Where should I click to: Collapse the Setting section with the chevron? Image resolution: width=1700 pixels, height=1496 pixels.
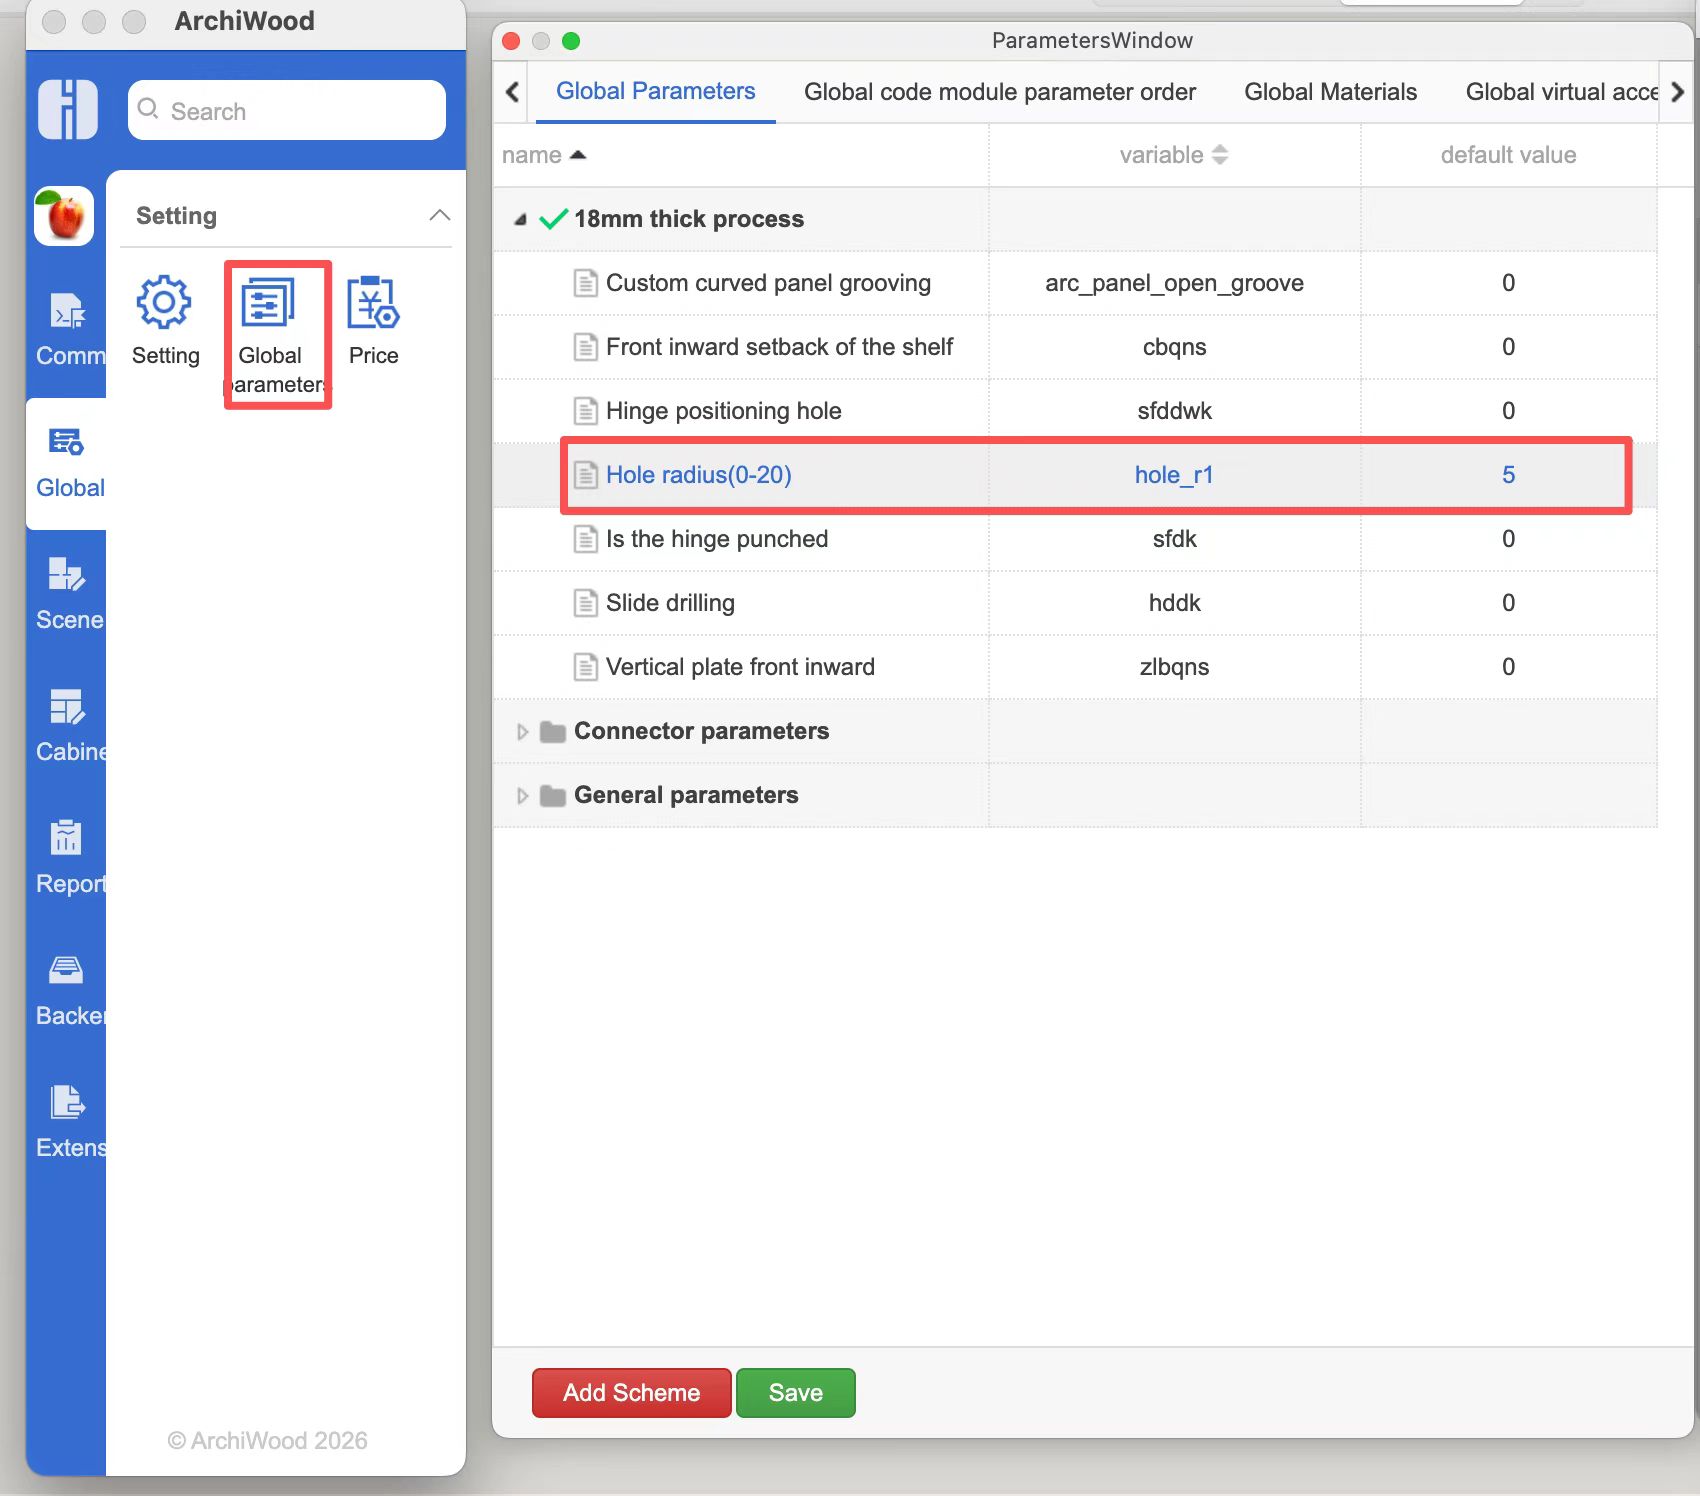(x=440, y=215)
